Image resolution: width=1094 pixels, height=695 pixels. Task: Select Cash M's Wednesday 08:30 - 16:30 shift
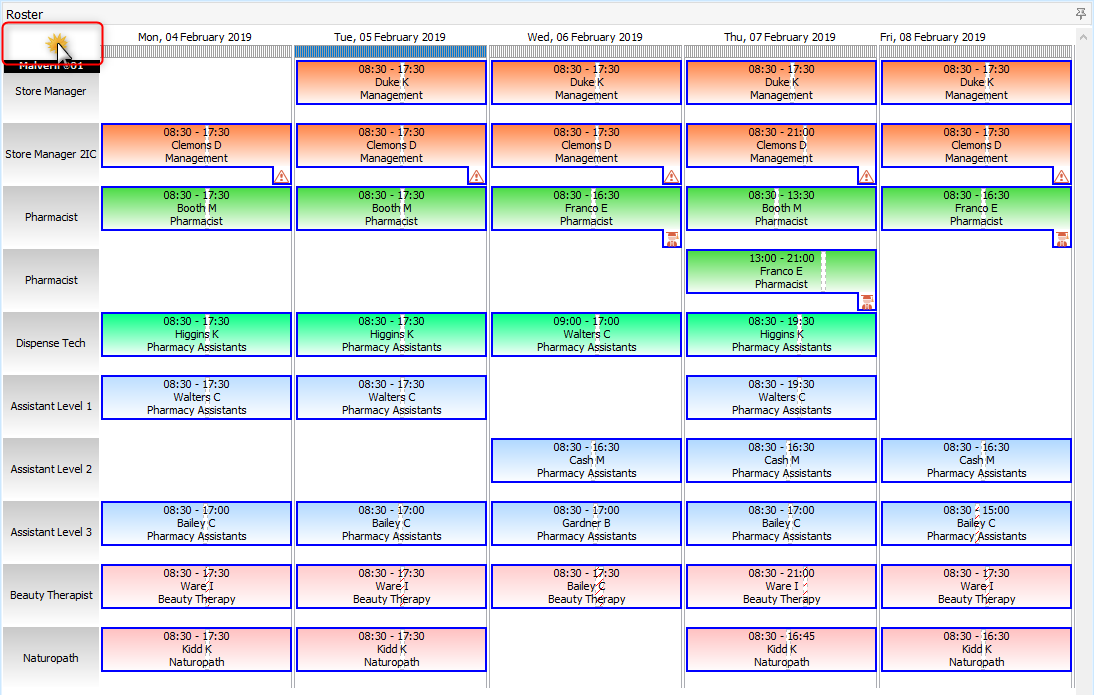tap(586, 460)
